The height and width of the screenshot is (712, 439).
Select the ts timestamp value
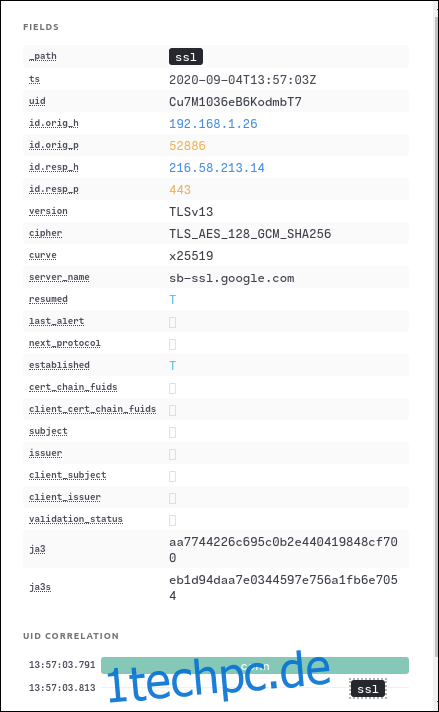[242, 80]
